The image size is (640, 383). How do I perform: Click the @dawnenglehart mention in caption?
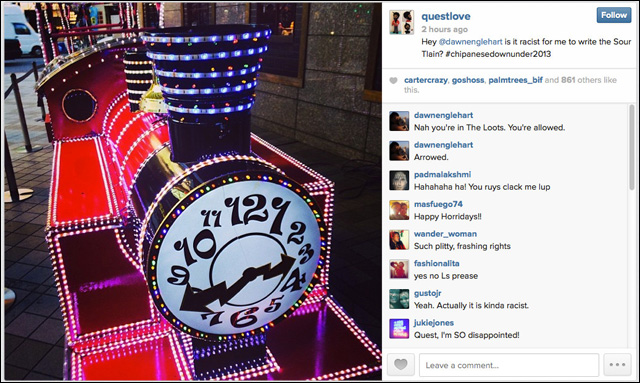pyautogui.click(x=470, y=42)
